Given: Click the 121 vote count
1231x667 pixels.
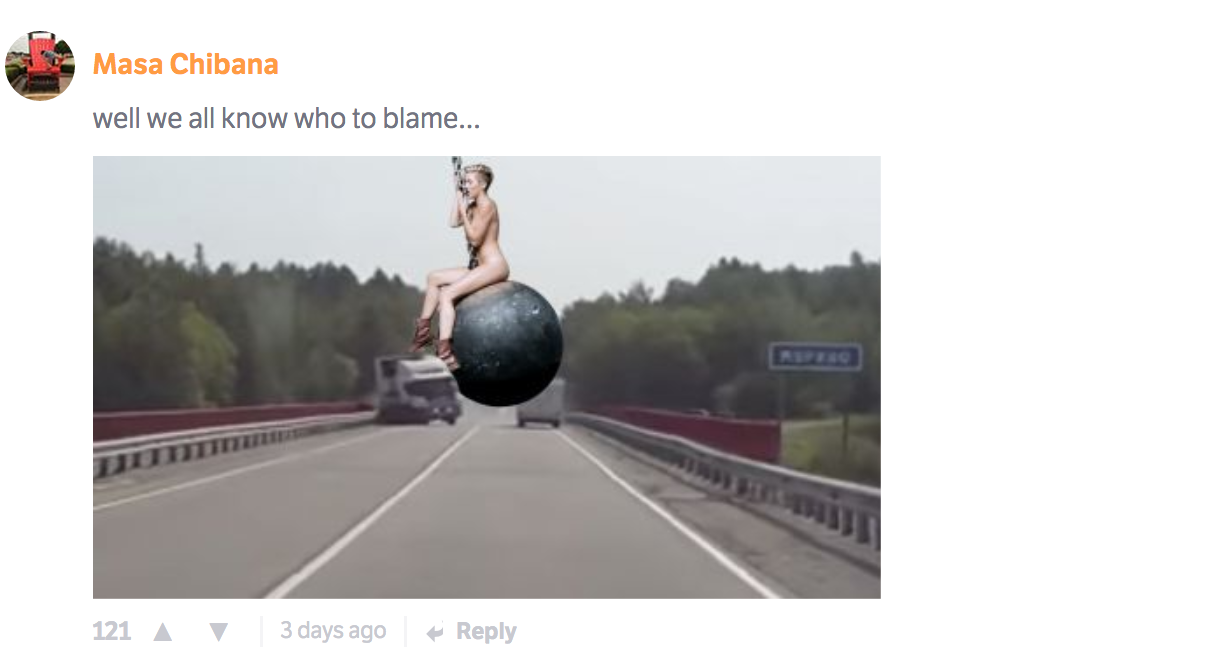Looking at the screenshot, I should click(111, 632).
